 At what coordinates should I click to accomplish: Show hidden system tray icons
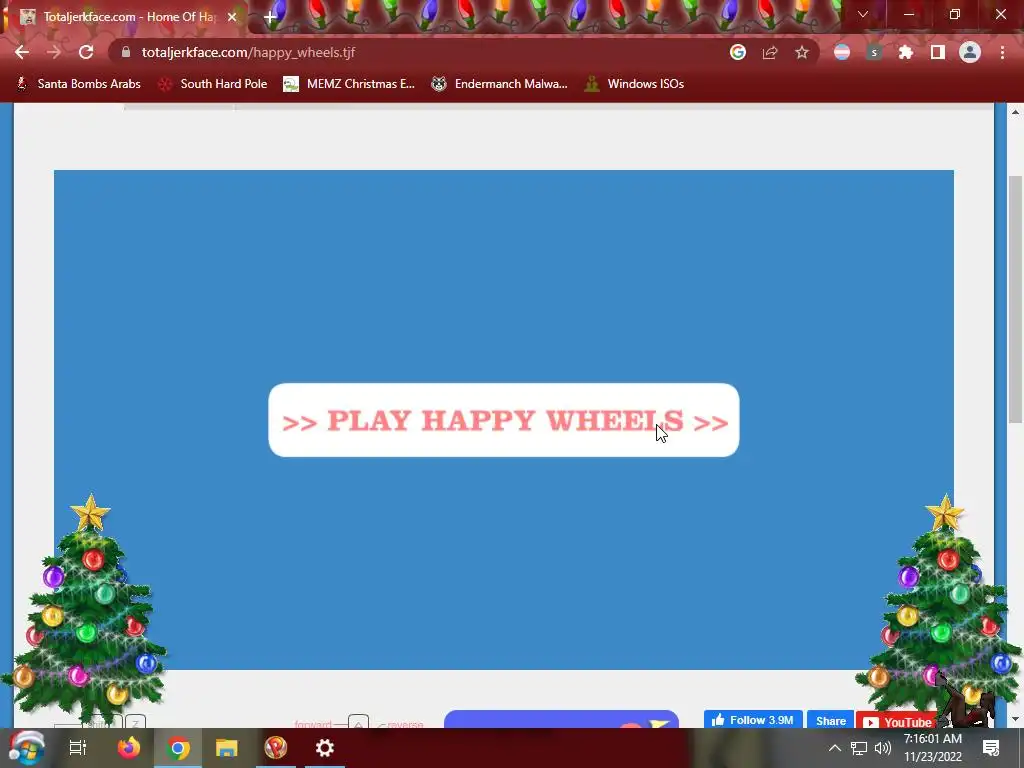point(835,748)
